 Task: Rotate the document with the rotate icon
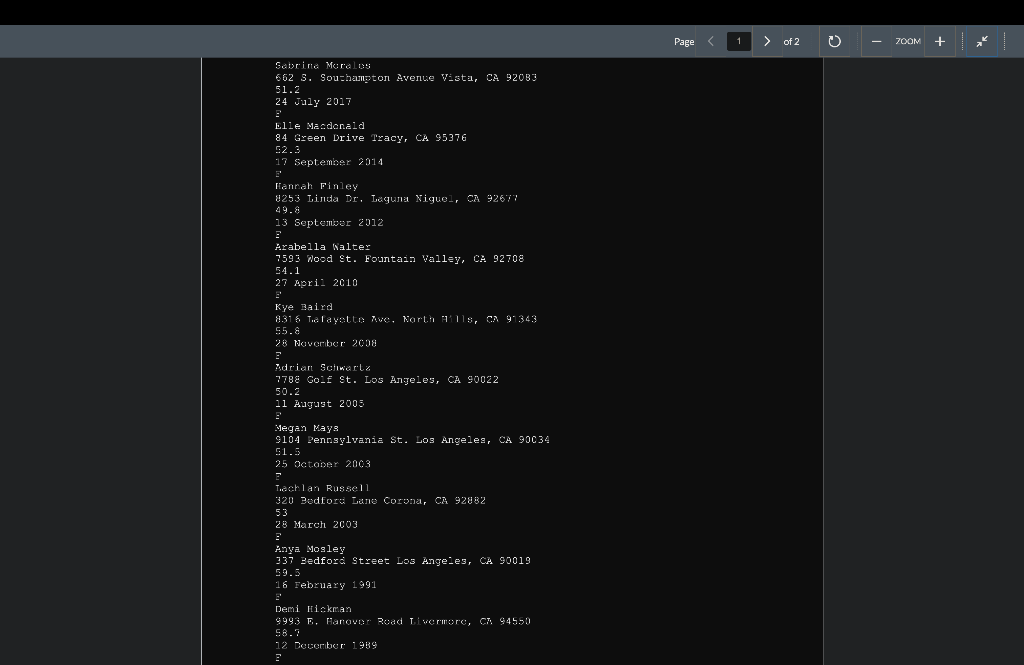point(834,41)
